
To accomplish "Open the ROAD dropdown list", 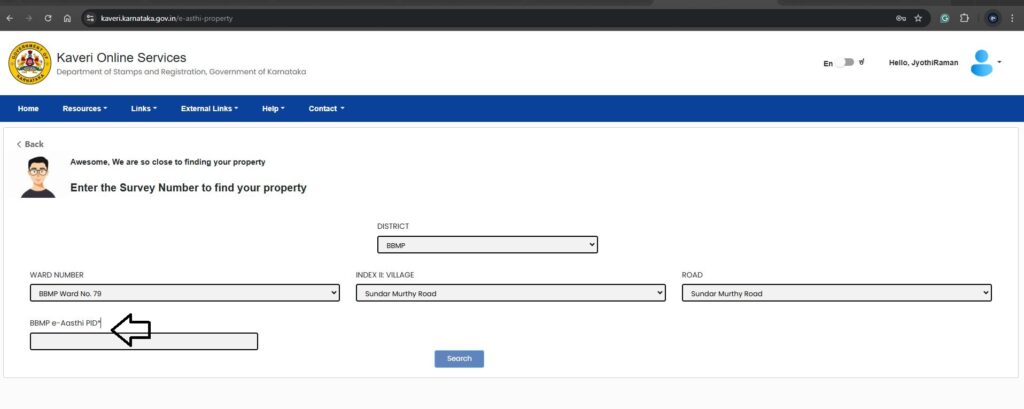I will click(836, 293).
